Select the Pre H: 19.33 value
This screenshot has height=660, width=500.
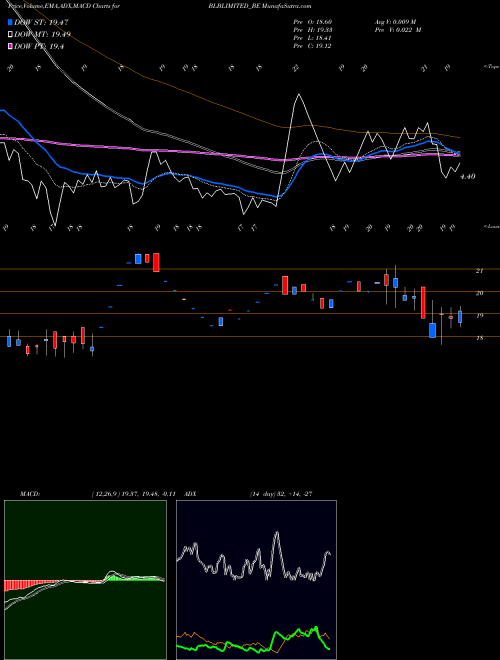312,30
